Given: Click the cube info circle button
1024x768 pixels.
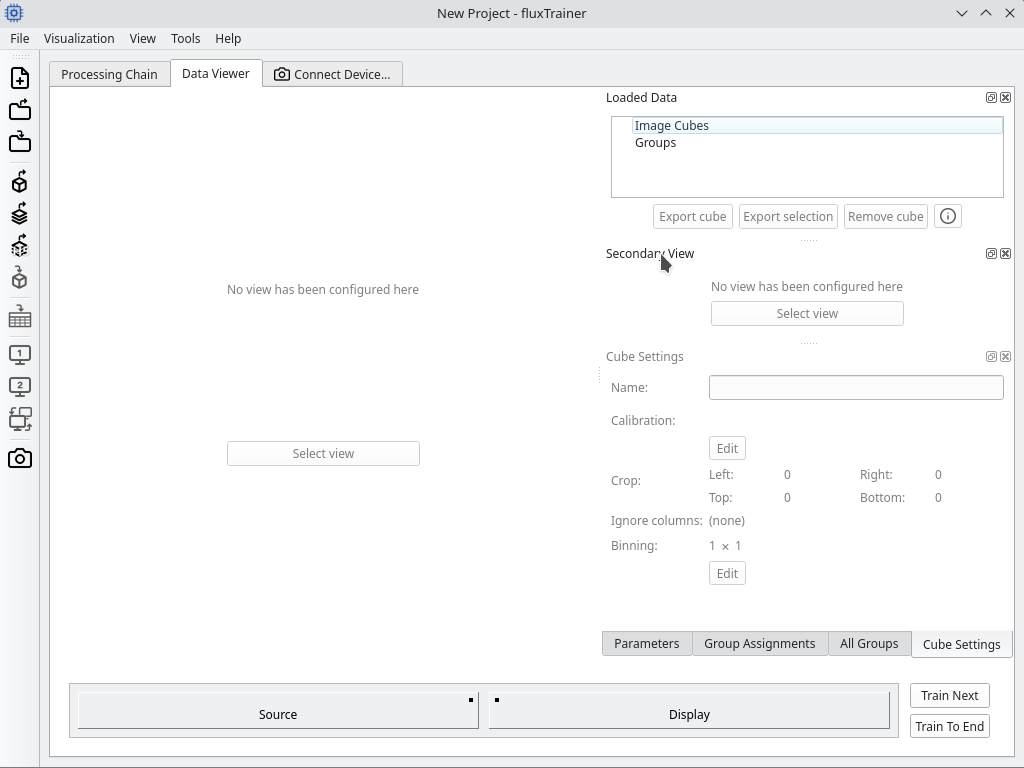Looking at the screenshot, I should pos(948,216).
